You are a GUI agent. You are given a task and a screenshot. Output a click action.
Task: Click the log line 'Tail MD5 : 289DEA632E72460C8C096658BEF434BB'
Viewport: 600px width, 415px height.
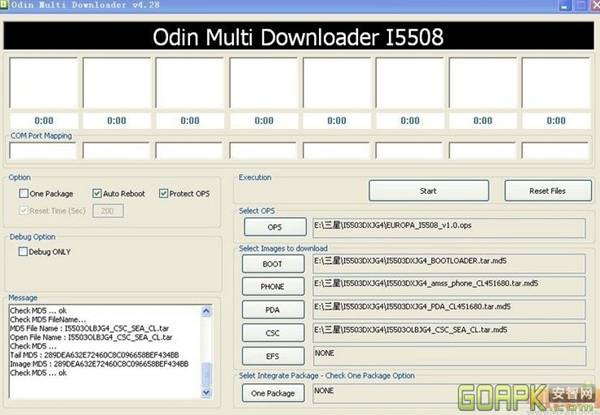pos(95,355)
